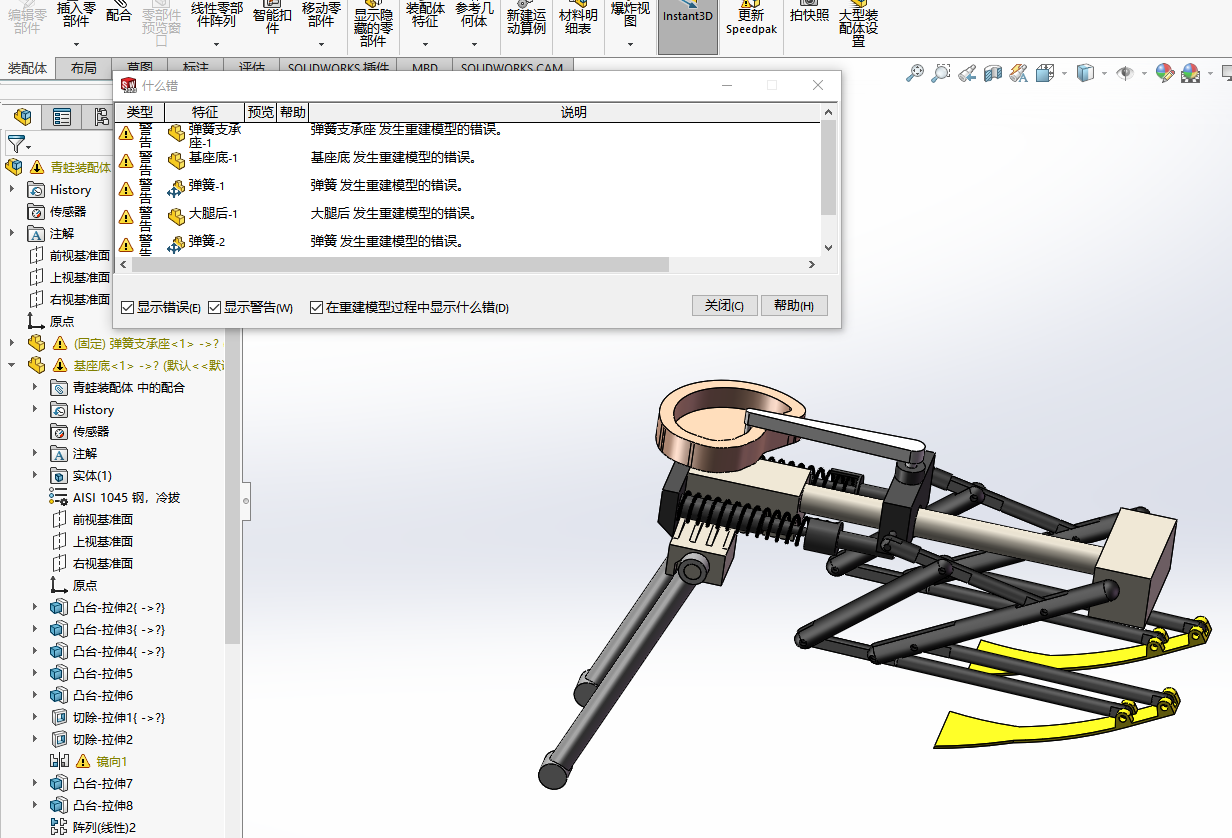Toggle the Instant3D button

tap(687, 27)
